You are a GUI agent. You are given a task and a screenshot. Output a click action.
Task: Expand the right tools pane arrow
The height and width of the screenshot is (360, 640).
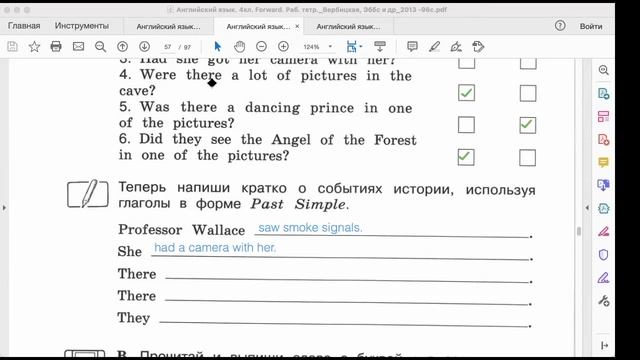pyautogui.click(x=604, y=345)
